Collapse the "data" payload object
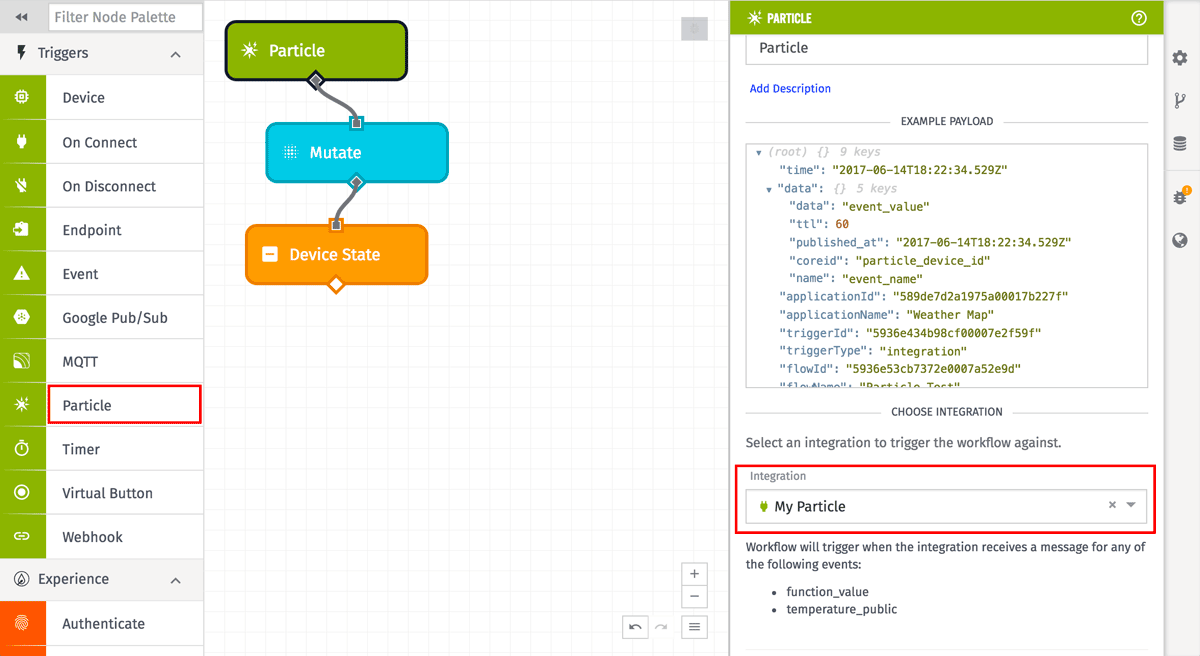 769,188
